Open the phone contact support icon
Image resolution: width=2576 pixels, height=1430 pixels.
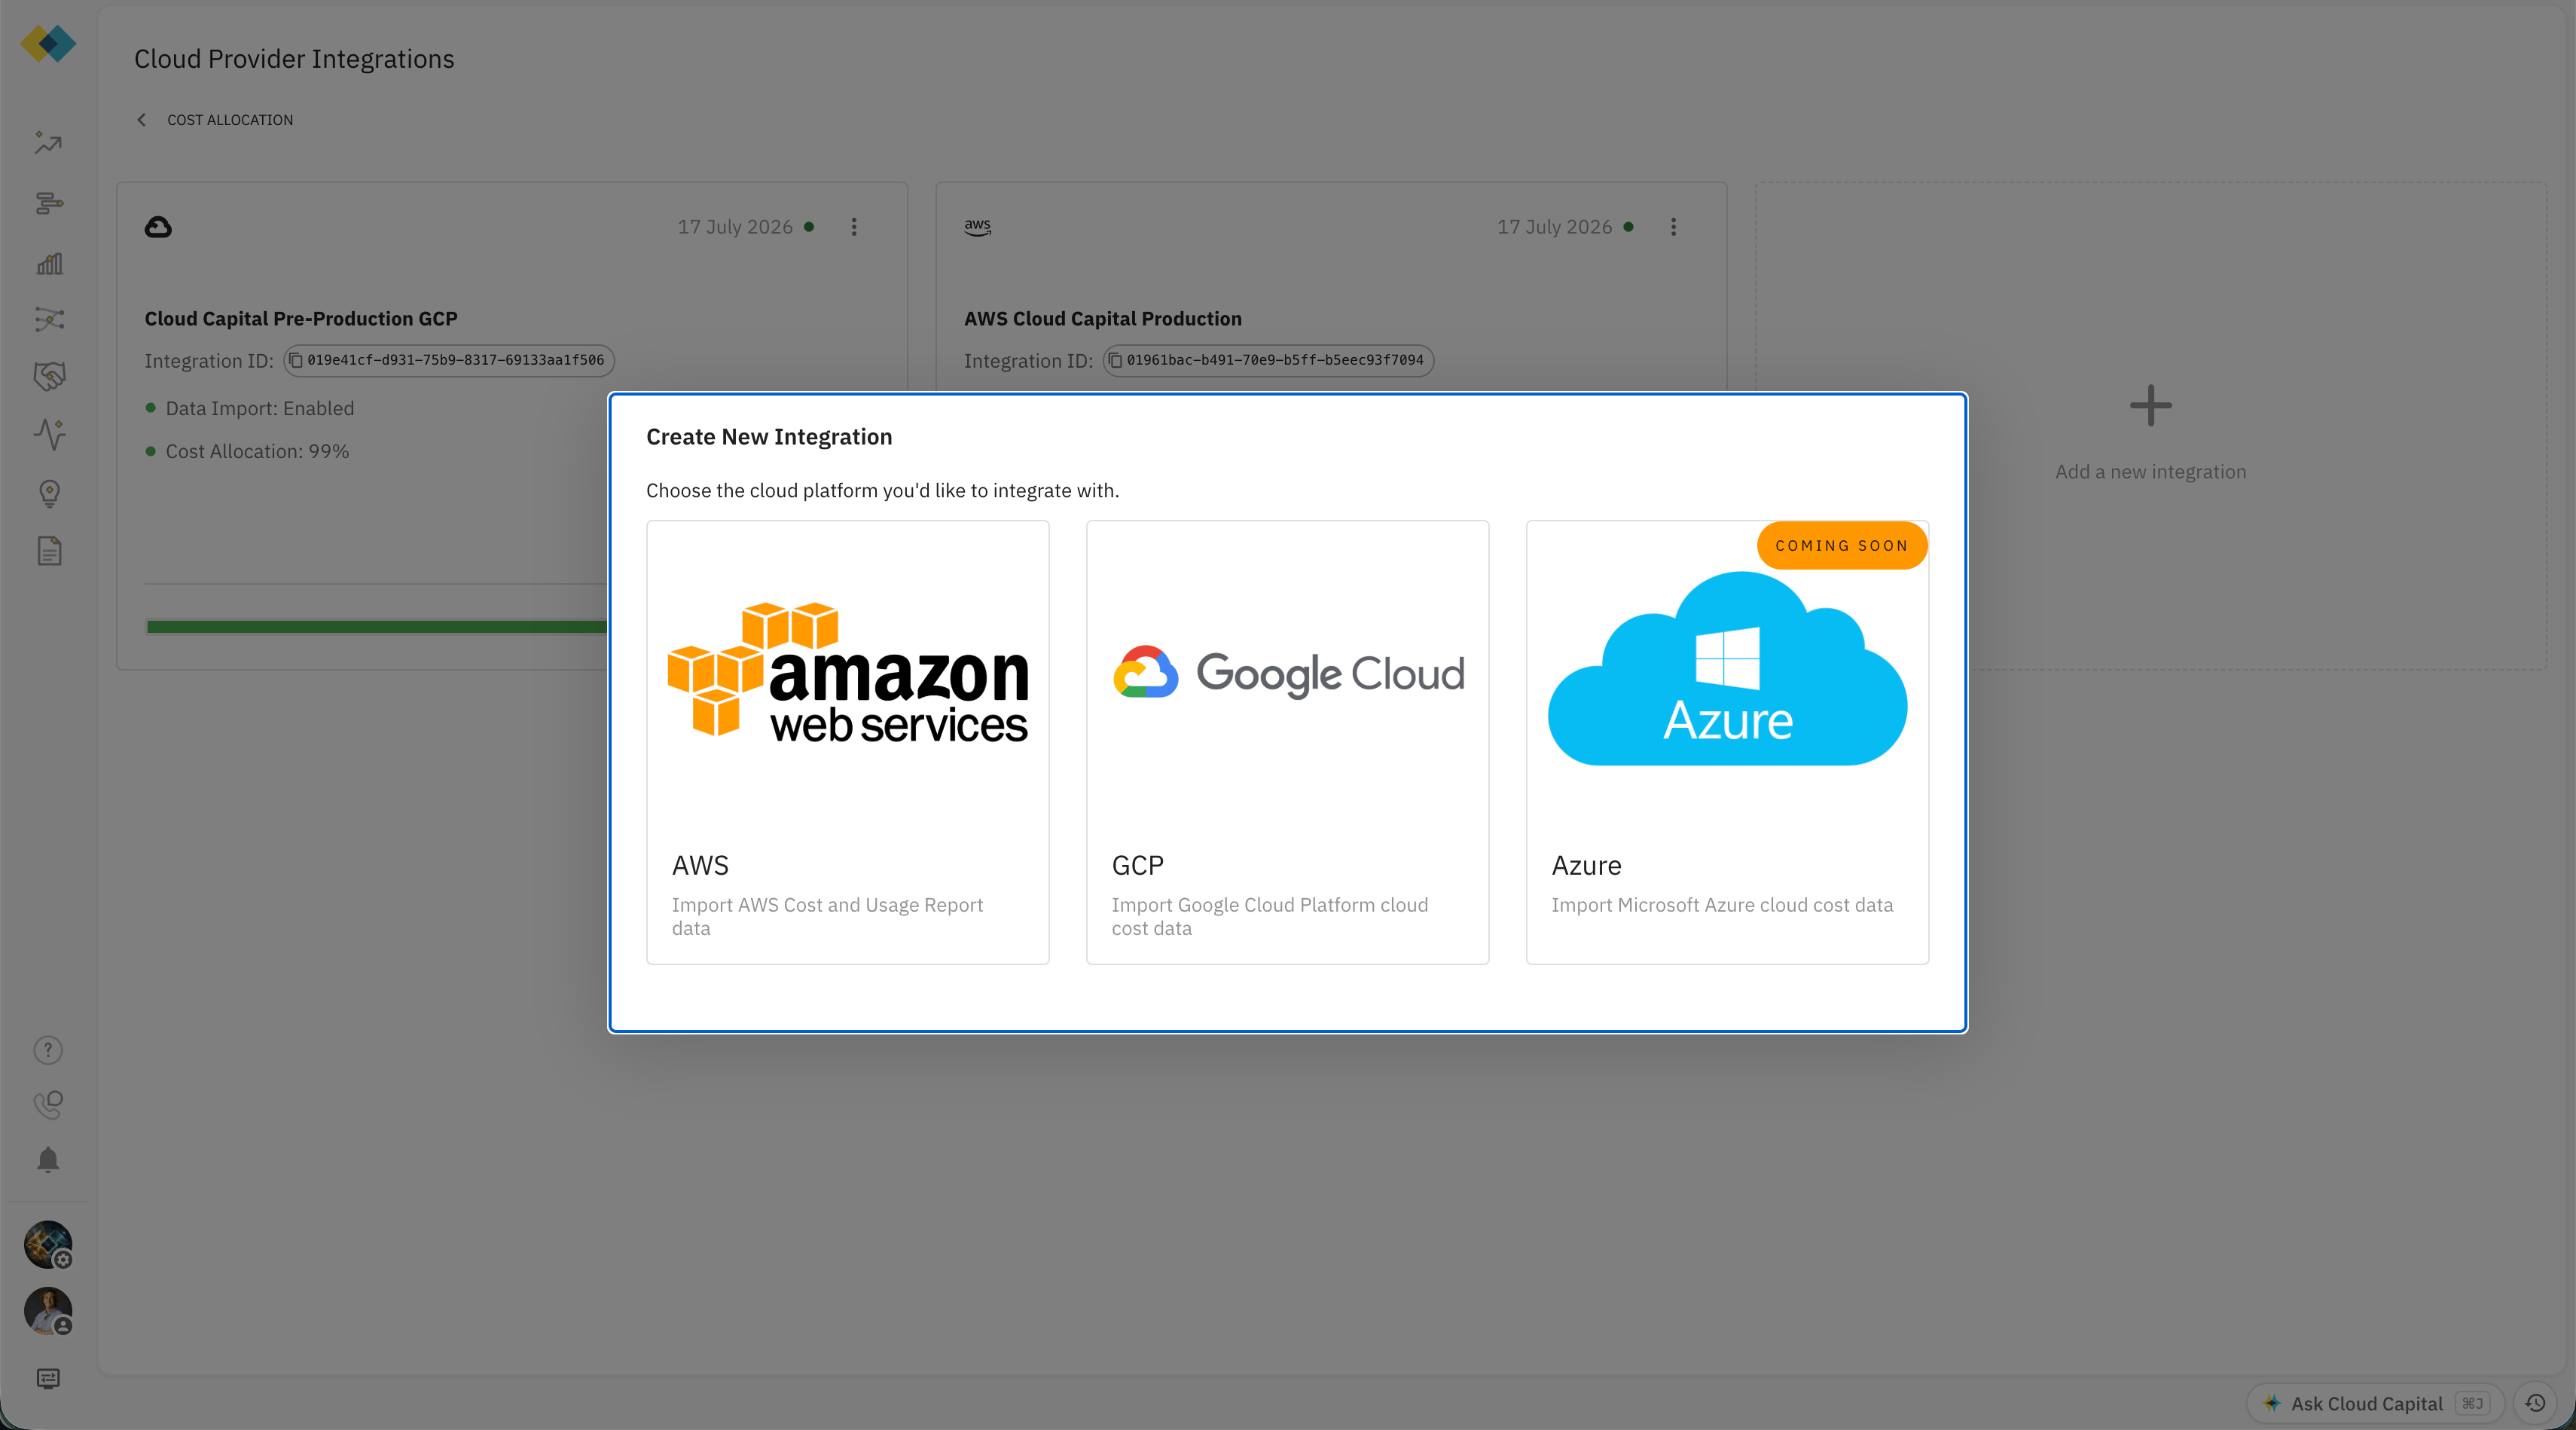pyautogui.click(x=48, y=1104)
